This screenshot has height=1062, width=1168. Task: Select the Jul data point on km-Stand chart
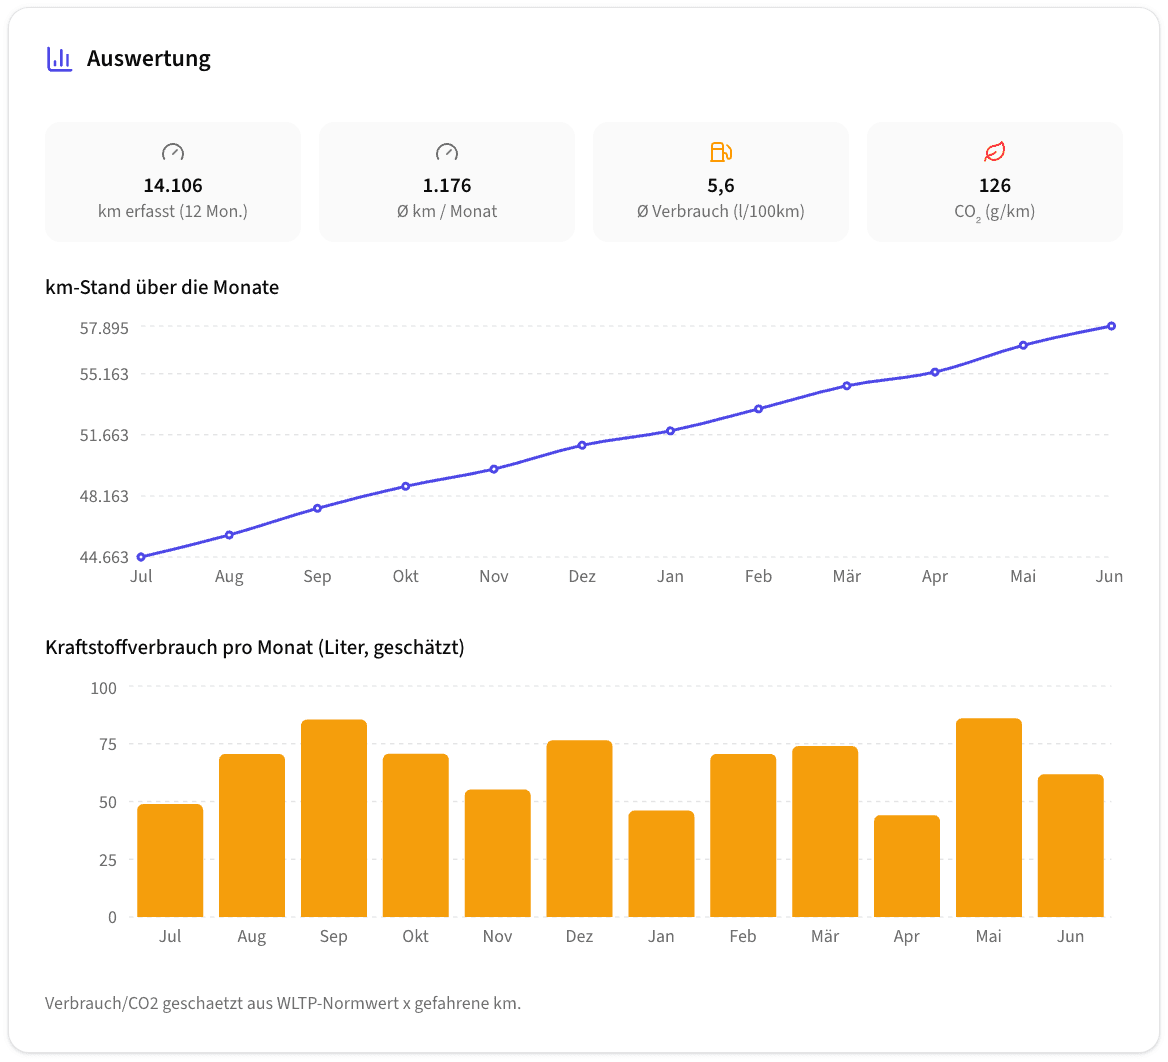point(141,557)
